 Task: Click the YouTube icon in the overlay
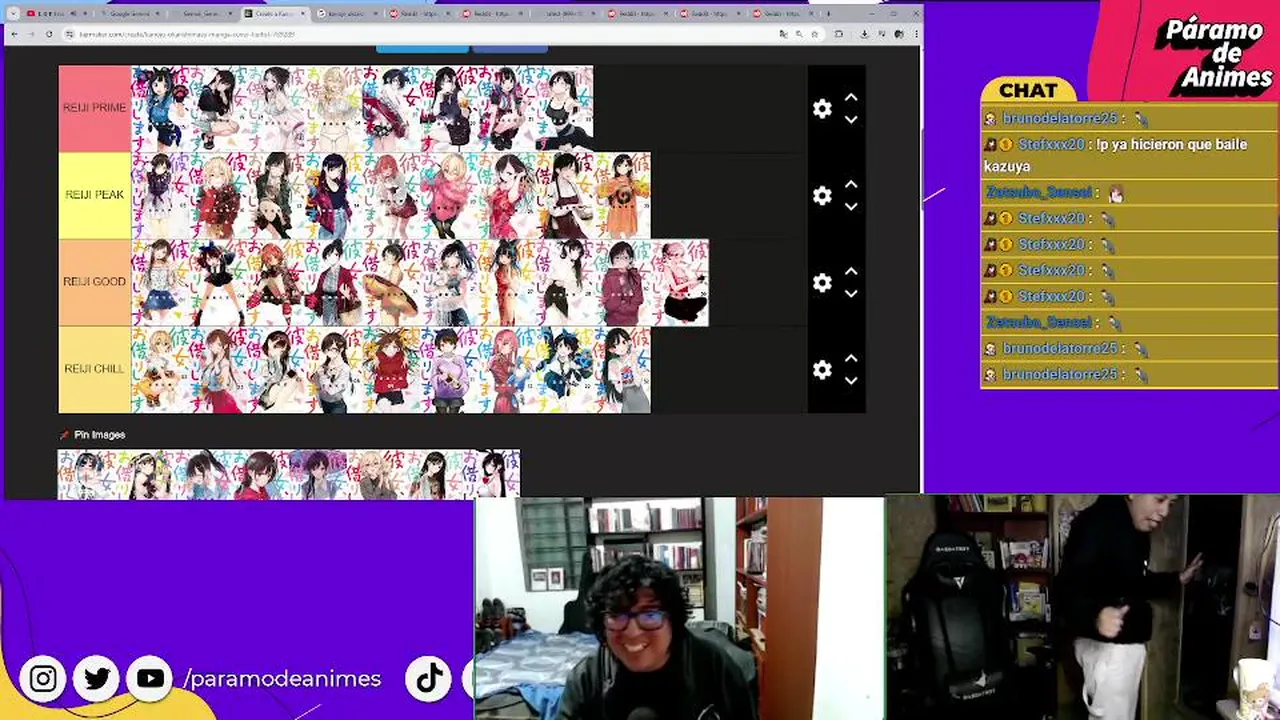(x=151, y=679)
